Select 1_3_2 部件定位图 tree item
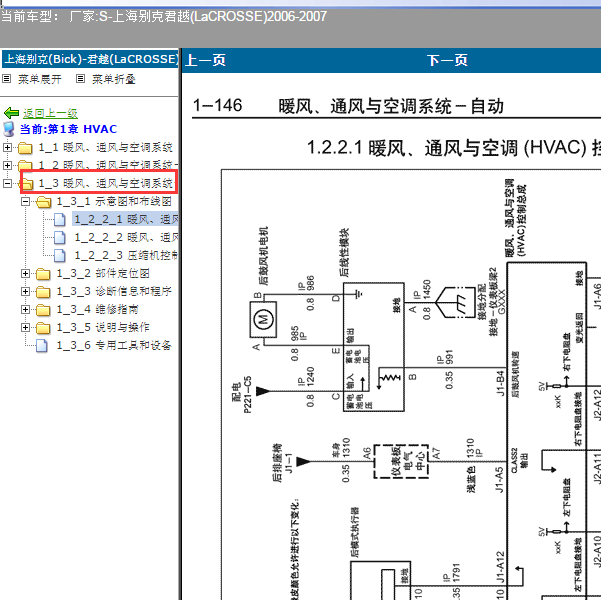 [103, 274]
